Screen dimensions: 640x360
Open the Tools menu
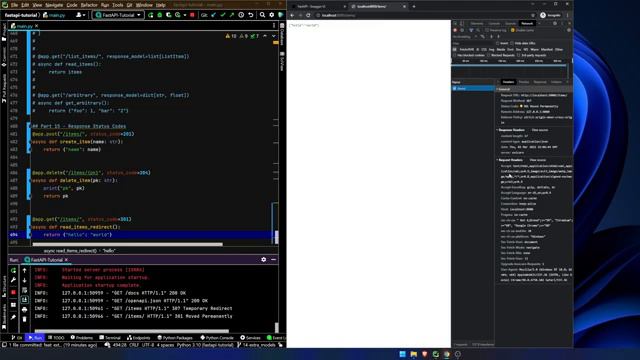118,5
